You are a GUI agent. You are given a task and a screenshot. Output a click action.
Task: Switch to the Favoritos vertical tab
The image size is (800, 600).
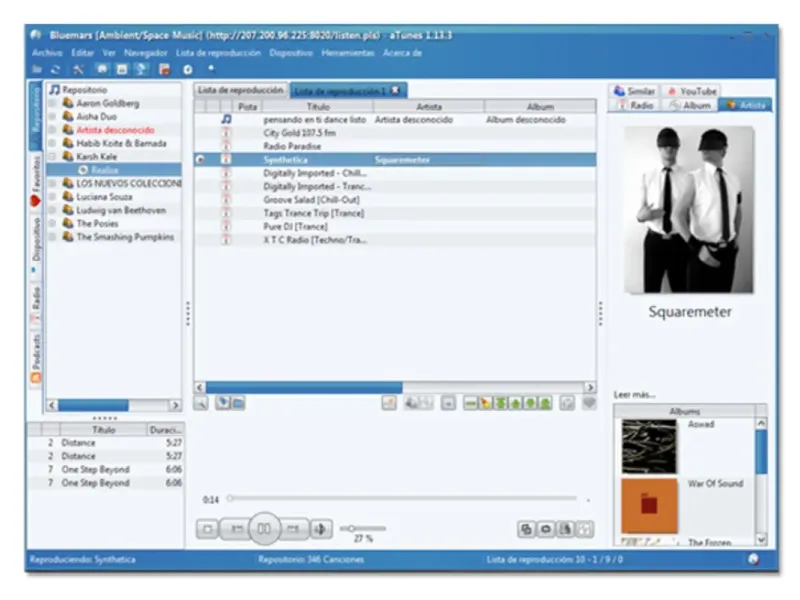point(36,181)
